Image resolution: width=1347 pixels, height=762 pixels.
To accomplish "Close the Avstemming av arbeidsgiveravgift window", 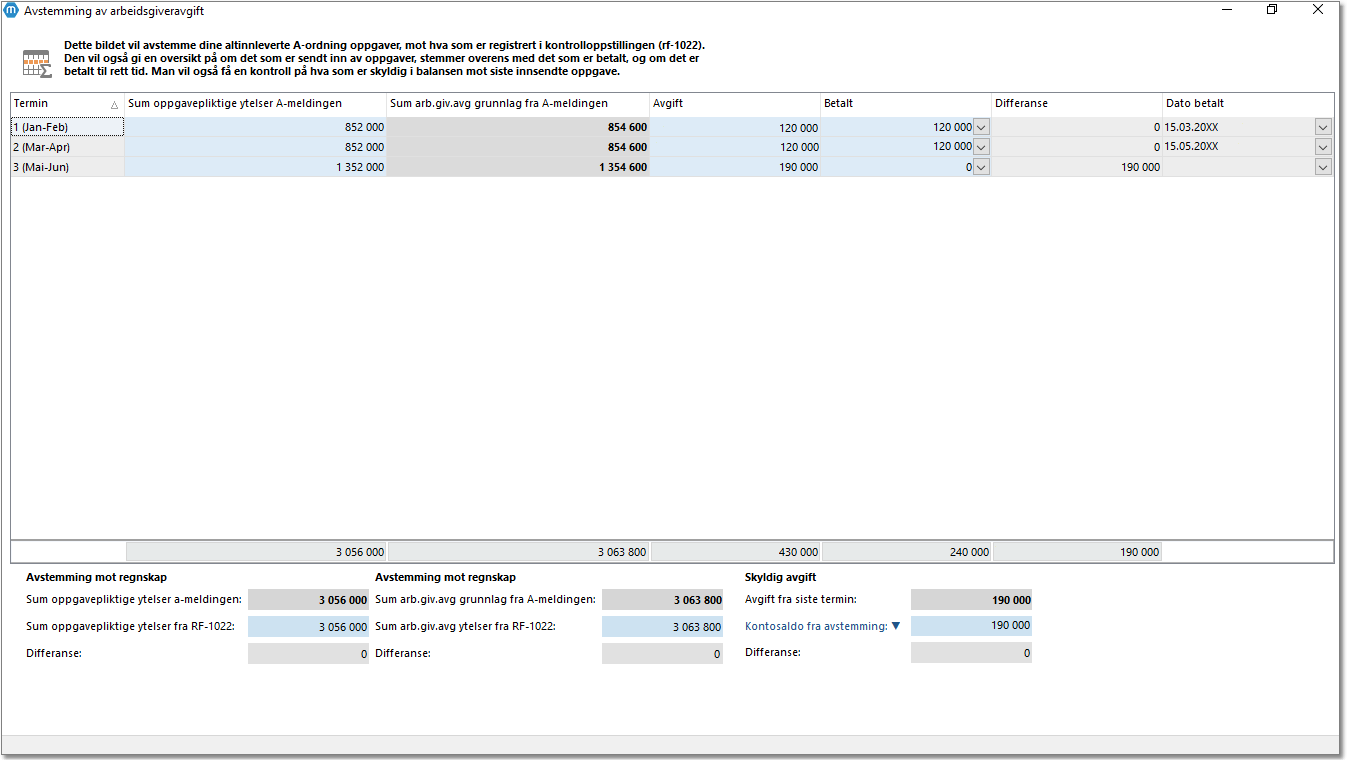I will [x=1318, y=10].
